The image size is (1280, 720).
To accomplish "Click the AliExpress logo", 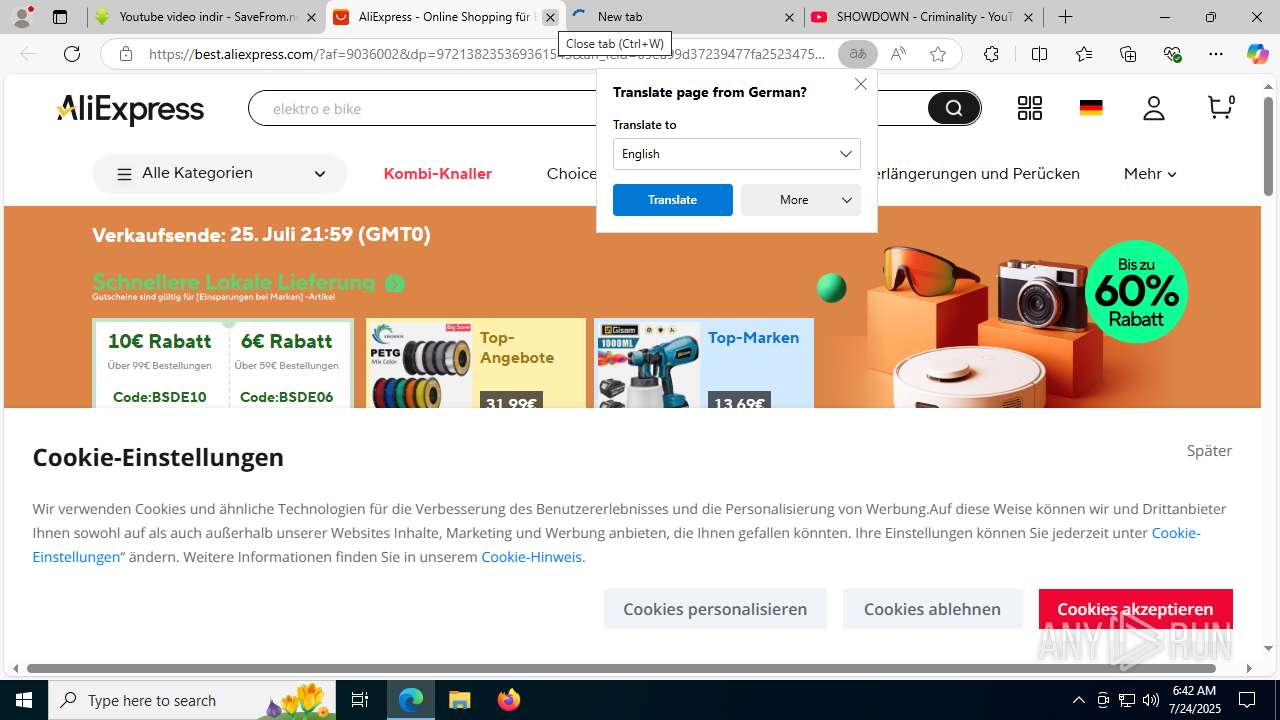I will [x=130, y=109].
